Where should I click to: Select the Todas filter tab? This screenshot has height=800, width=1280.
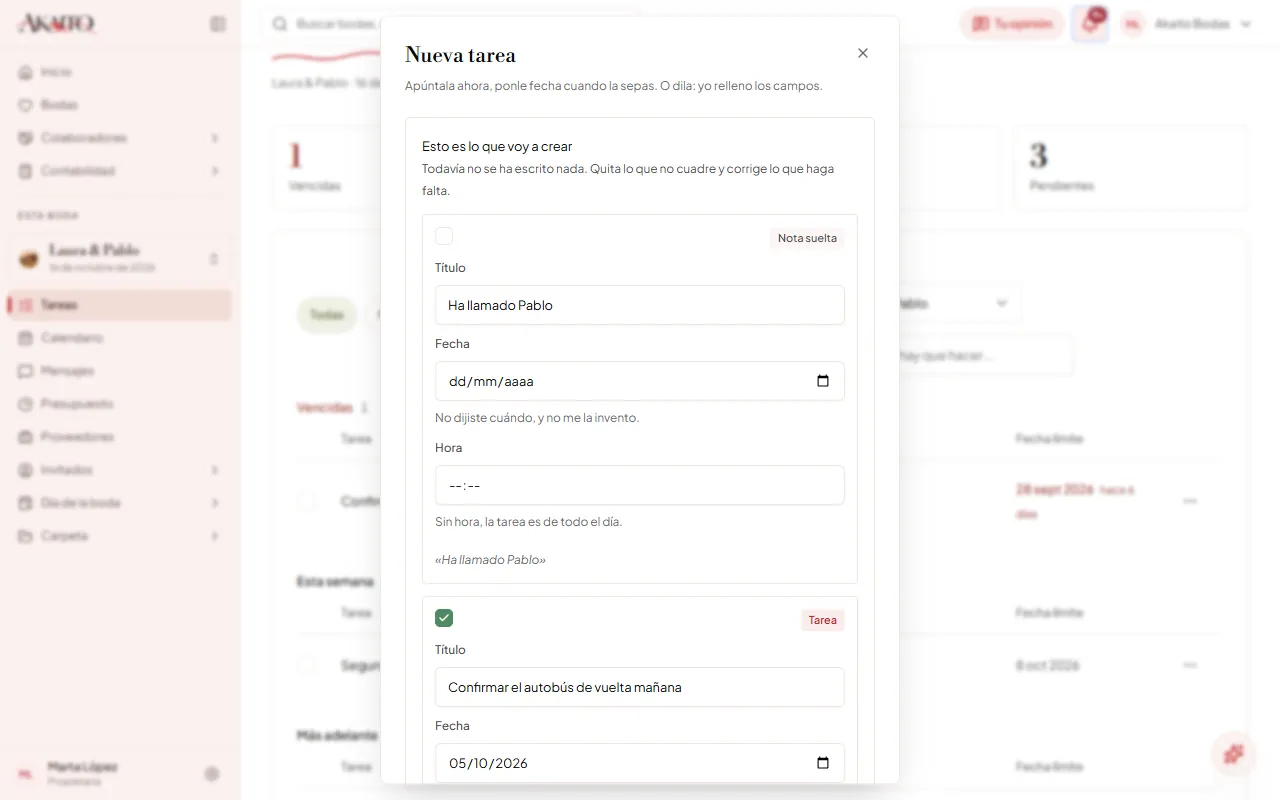point(326,314)
